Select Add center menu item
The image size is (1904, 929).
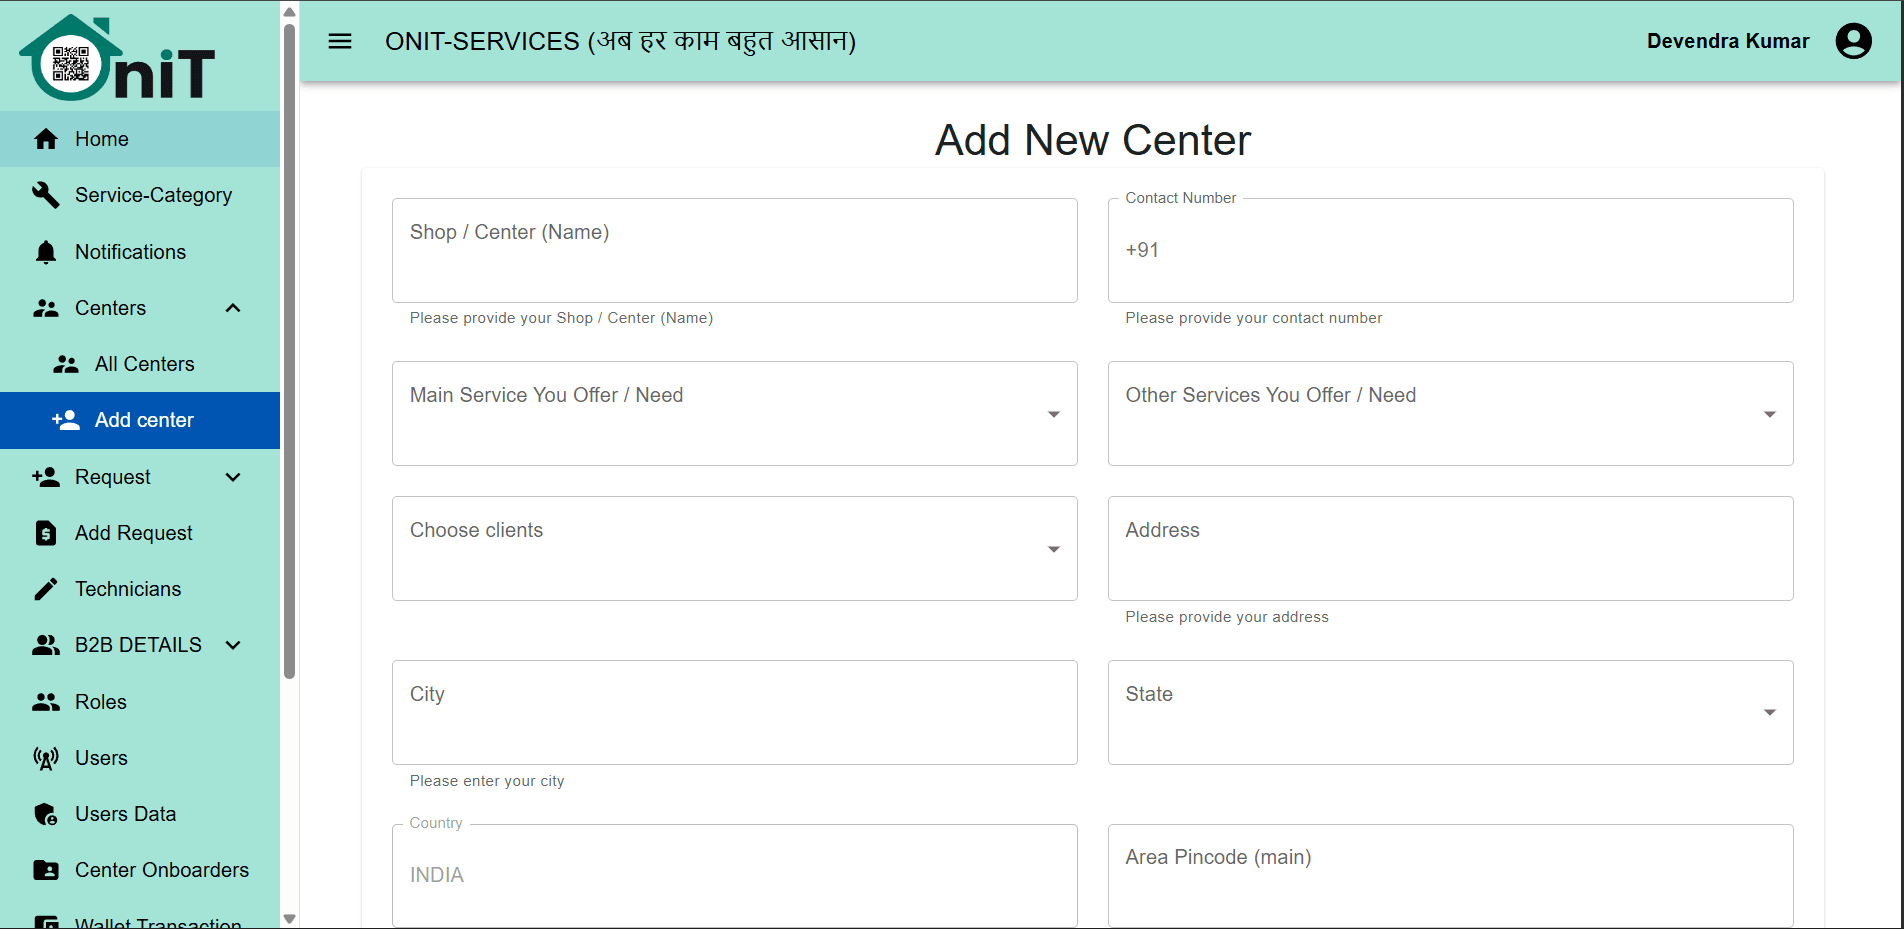pyautogui.click(x=140, y=420)
